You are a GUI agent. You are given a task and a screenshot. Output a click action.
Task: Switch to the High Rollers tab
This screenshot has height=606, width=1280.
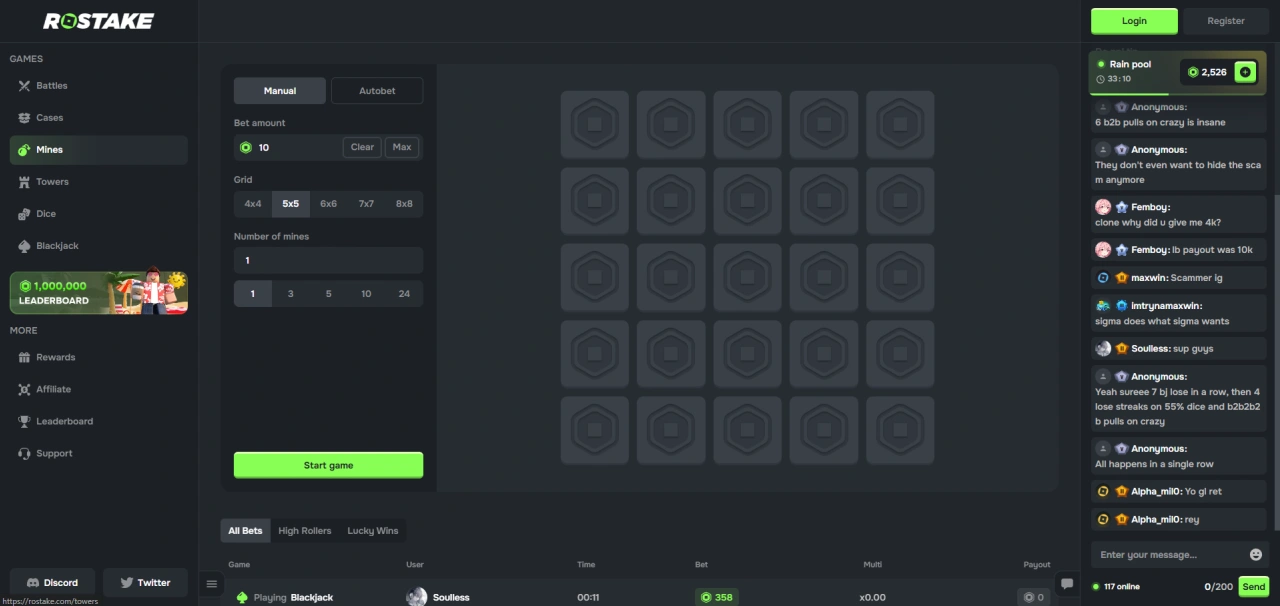305,531
